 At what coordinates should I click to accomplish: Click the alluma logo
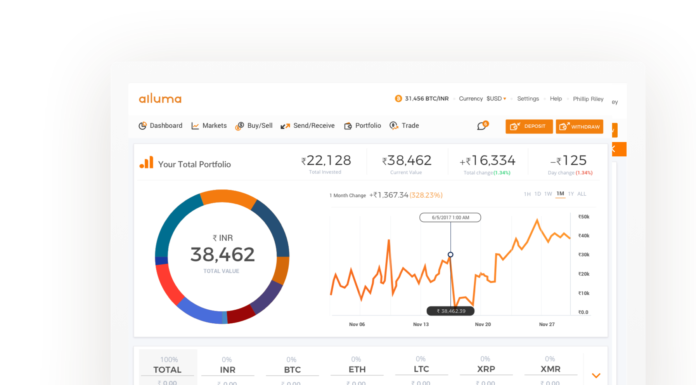pyautogui.click(x=160, y=99)
